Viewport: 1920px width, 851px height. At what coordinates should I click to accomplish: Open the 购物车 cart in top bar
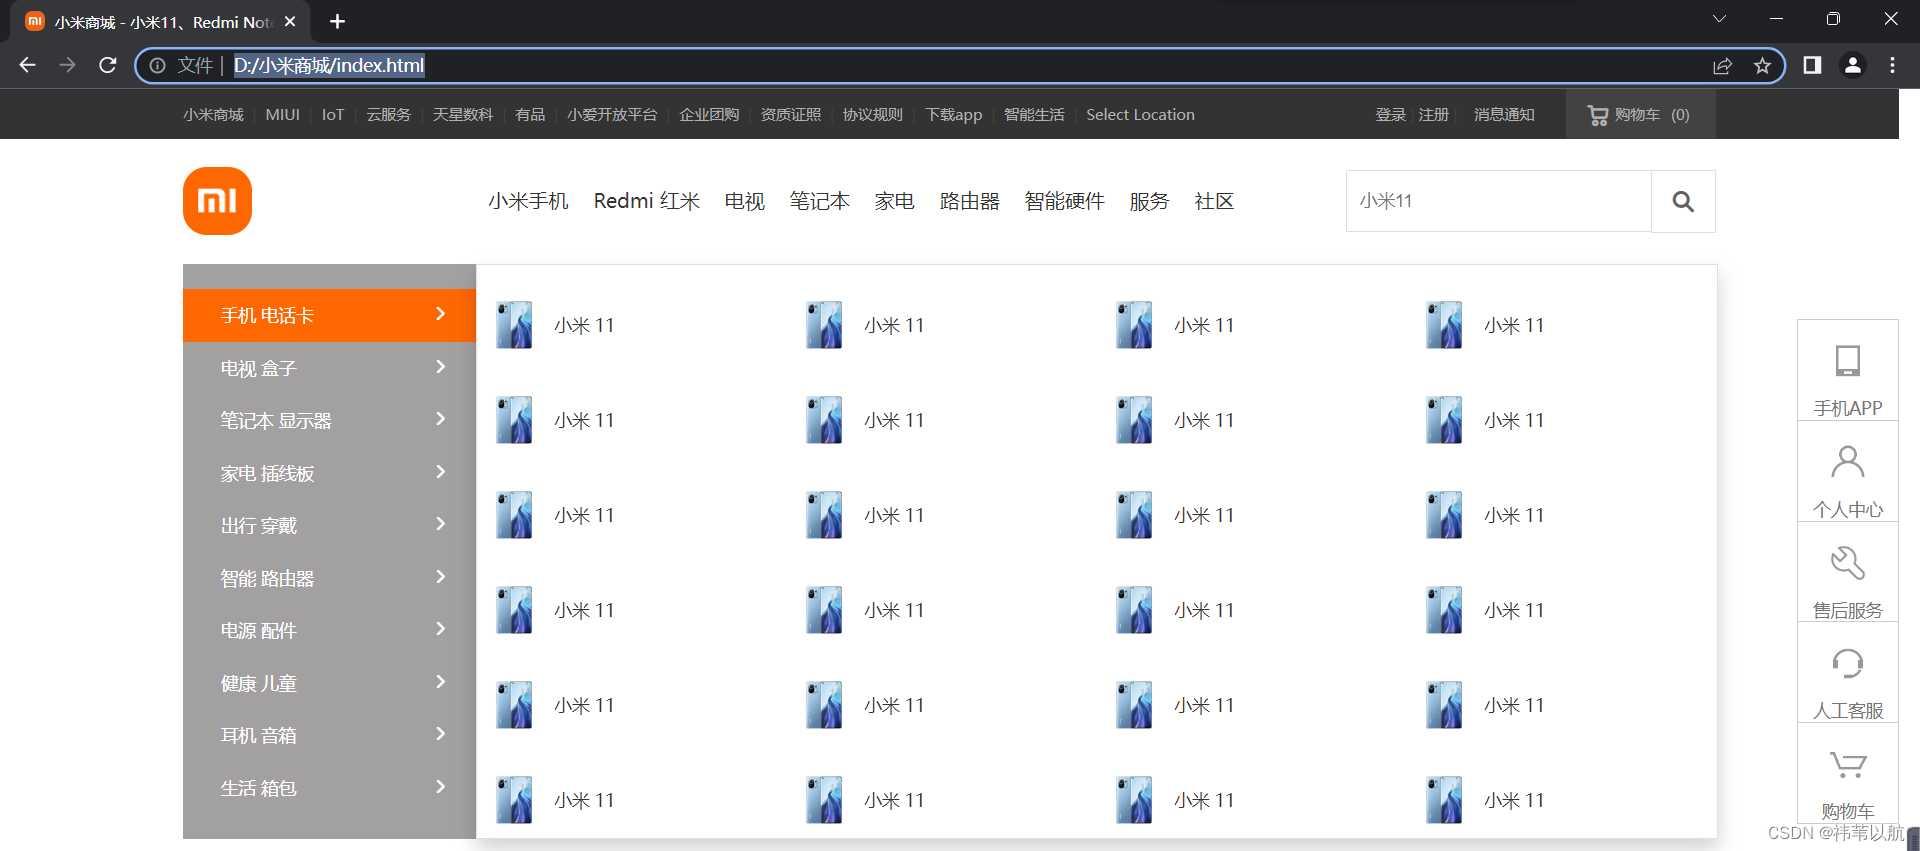click(x=1640, y=115)
